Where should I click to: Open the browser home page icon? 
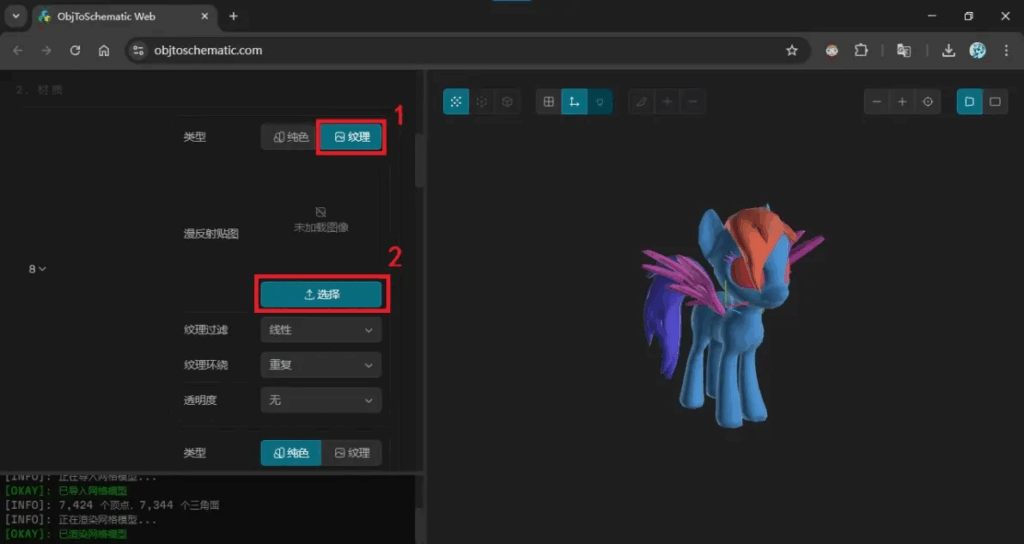click(104, 50)
